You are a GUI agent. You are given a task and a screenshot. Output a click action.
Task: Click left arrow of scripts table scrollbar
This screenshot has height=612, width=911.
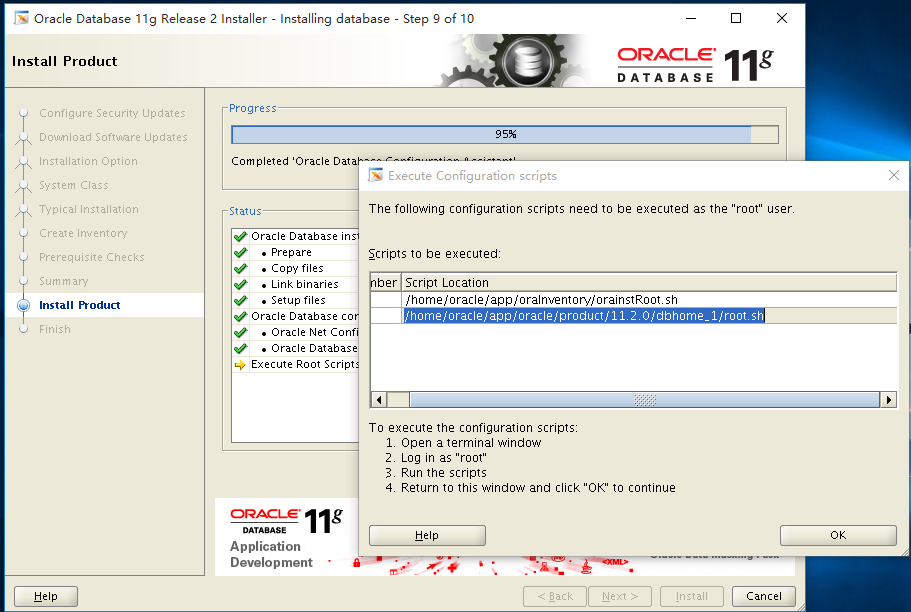[379, 400]
